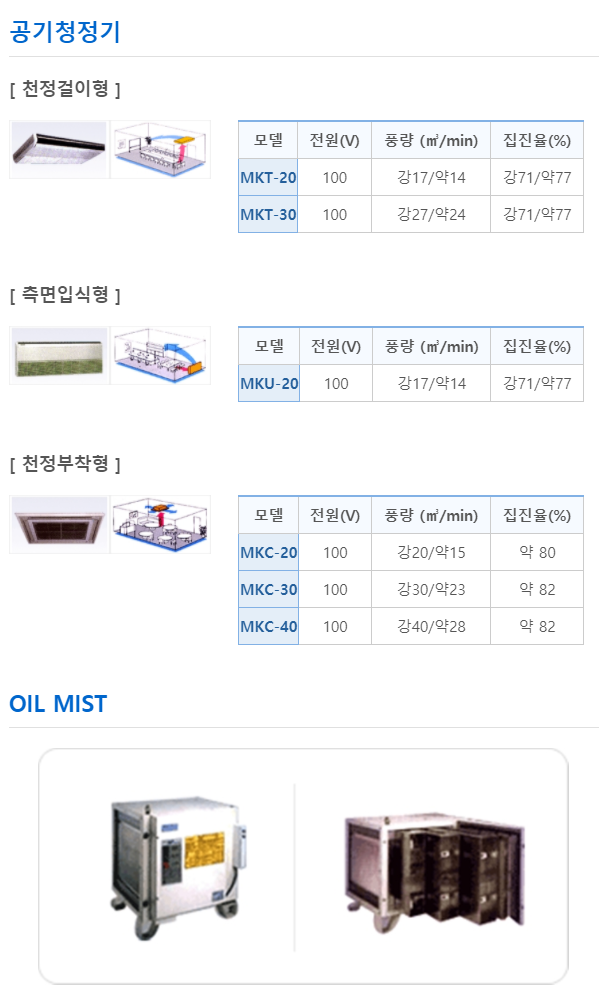Select the MKU-20 model cell
This screenshot has height=1000, width=600.
(269, 383)
